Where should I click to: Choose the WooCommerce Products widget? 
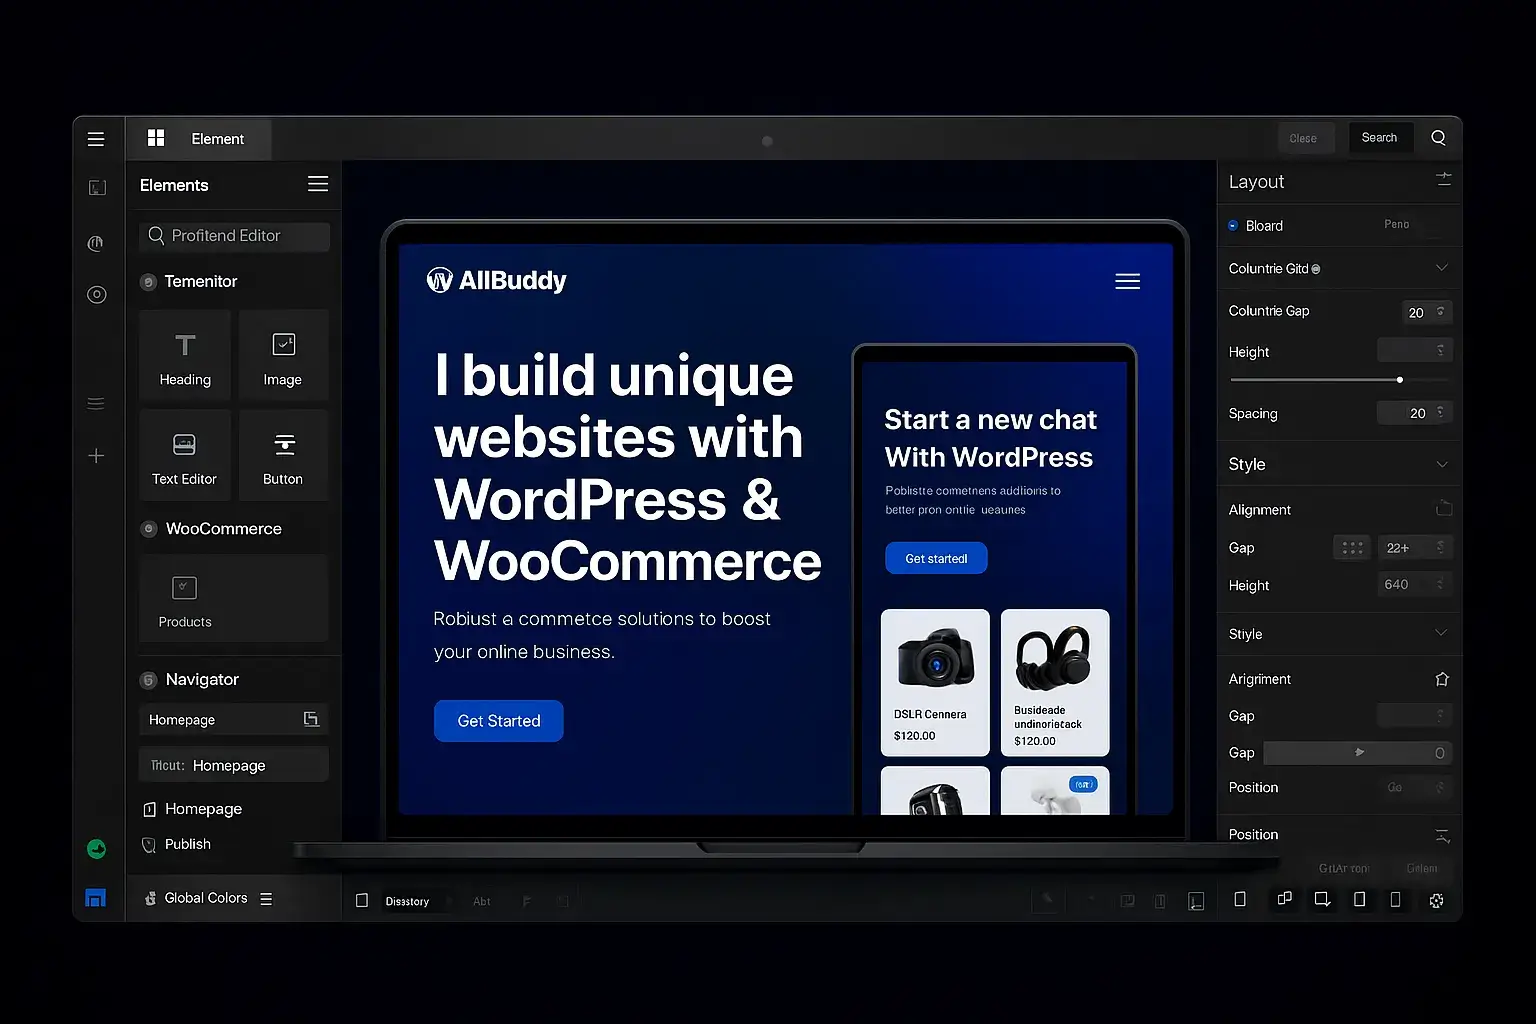coord(185,599)
